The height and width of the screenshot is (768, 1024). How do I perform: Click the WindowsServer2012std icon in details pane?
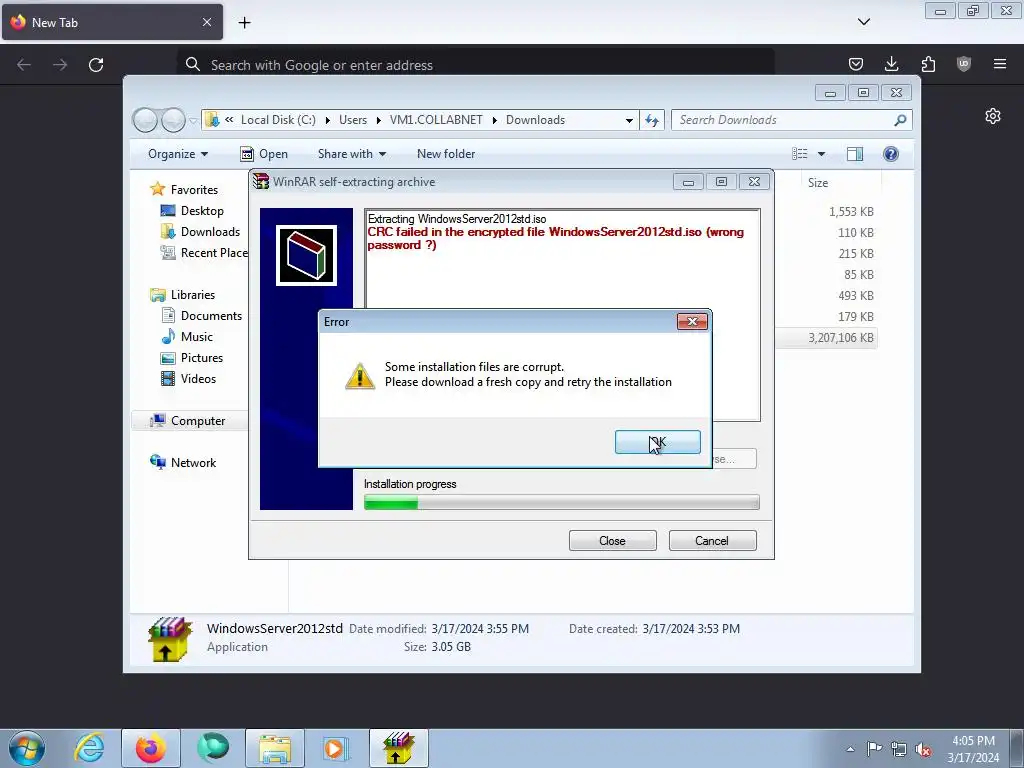tap(170, 639)
